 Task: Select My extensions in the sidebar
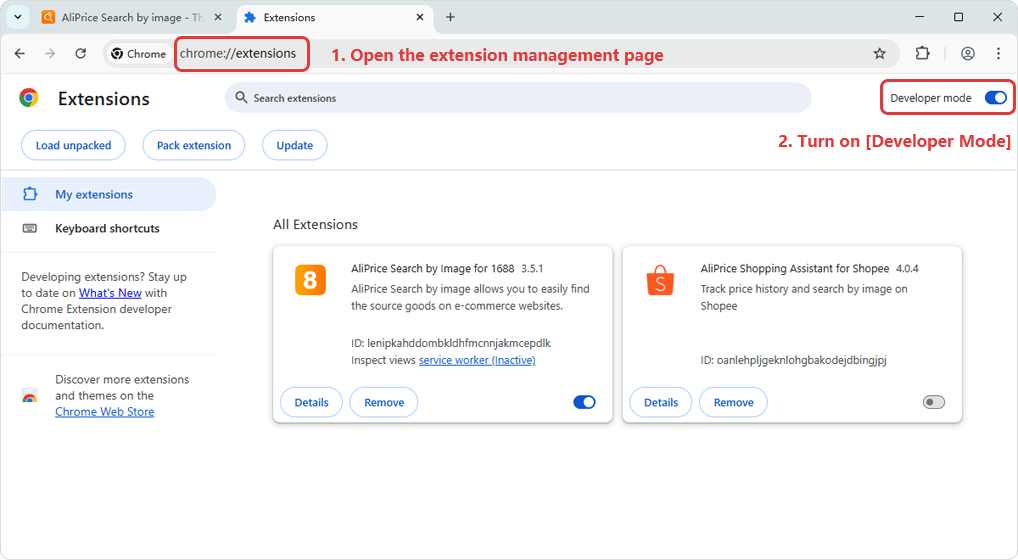pos(94,195)
